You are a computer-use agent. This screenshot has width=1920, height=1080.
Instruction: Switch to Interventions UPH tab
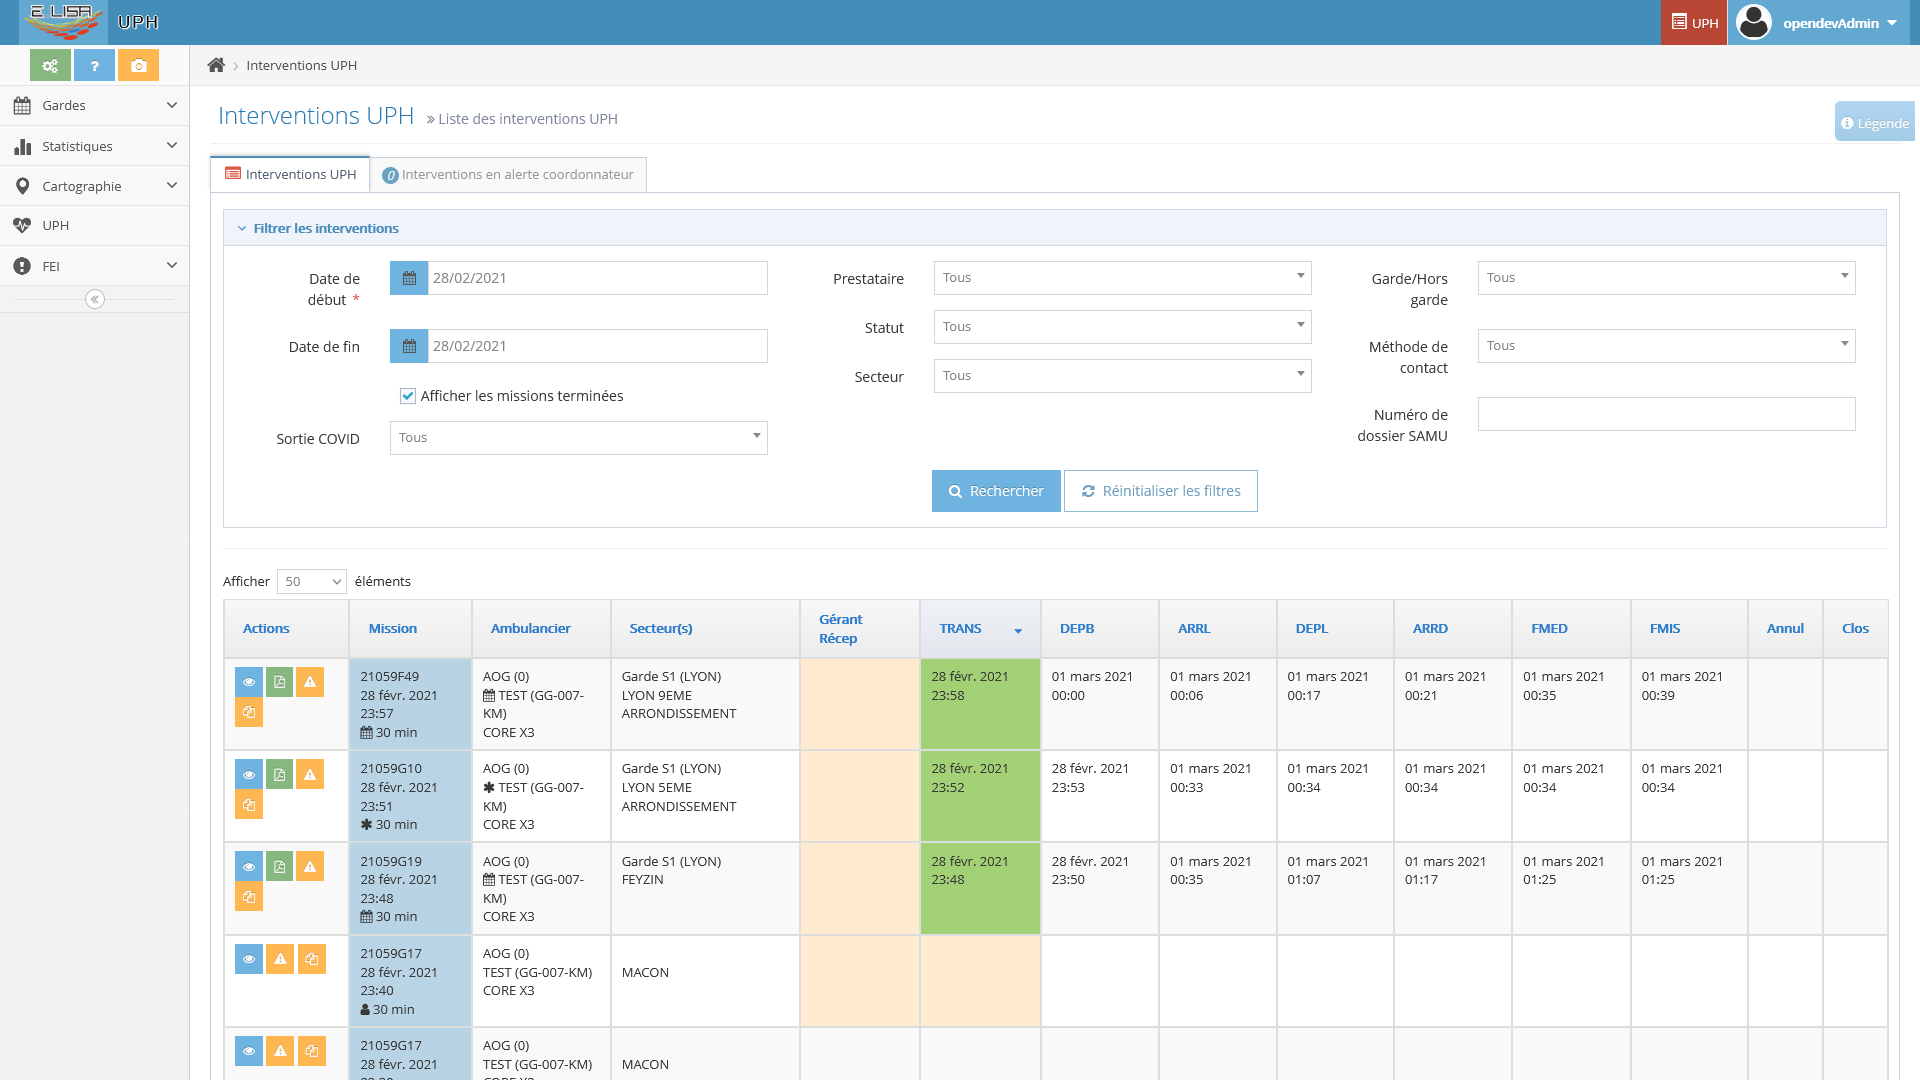[290, 174]
